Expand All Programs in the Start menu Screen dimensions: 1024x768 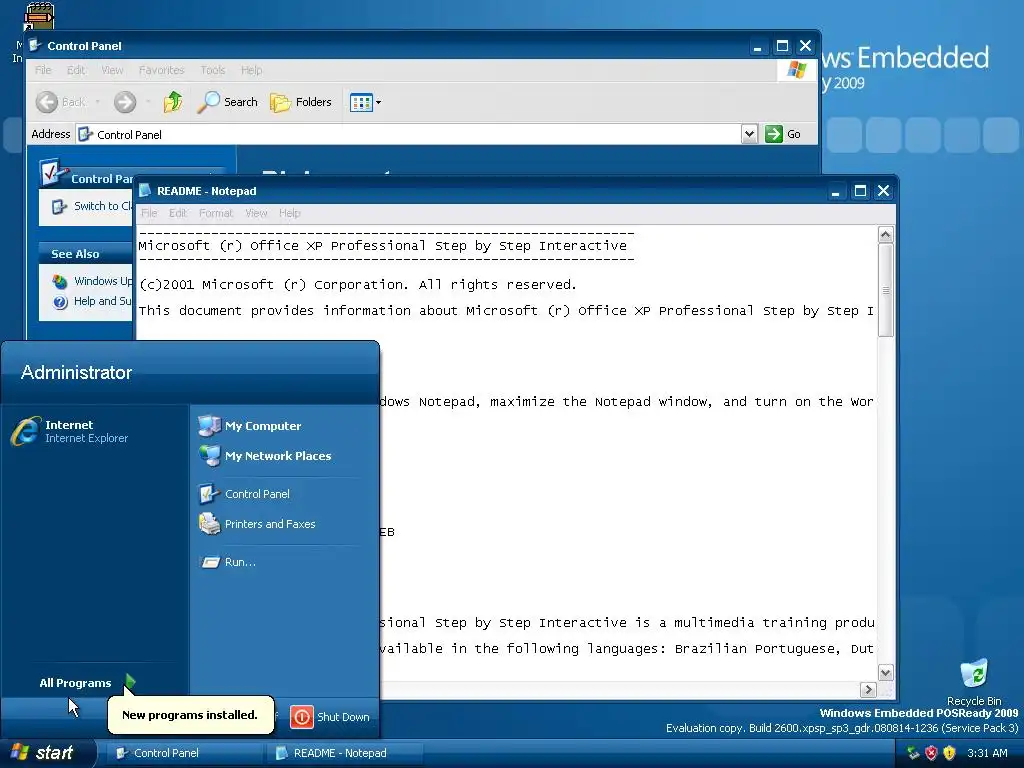tap(88, 682)
